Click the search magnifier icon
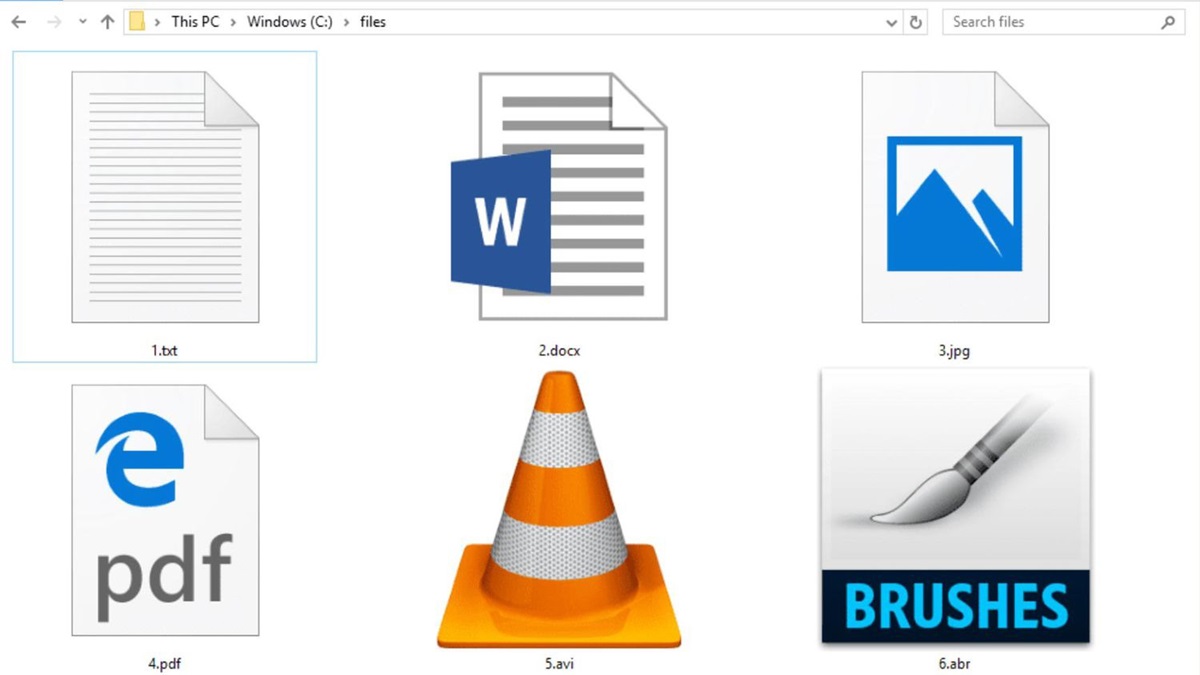Viewport: 1200px width, 675px height. tap(1168, 22)
